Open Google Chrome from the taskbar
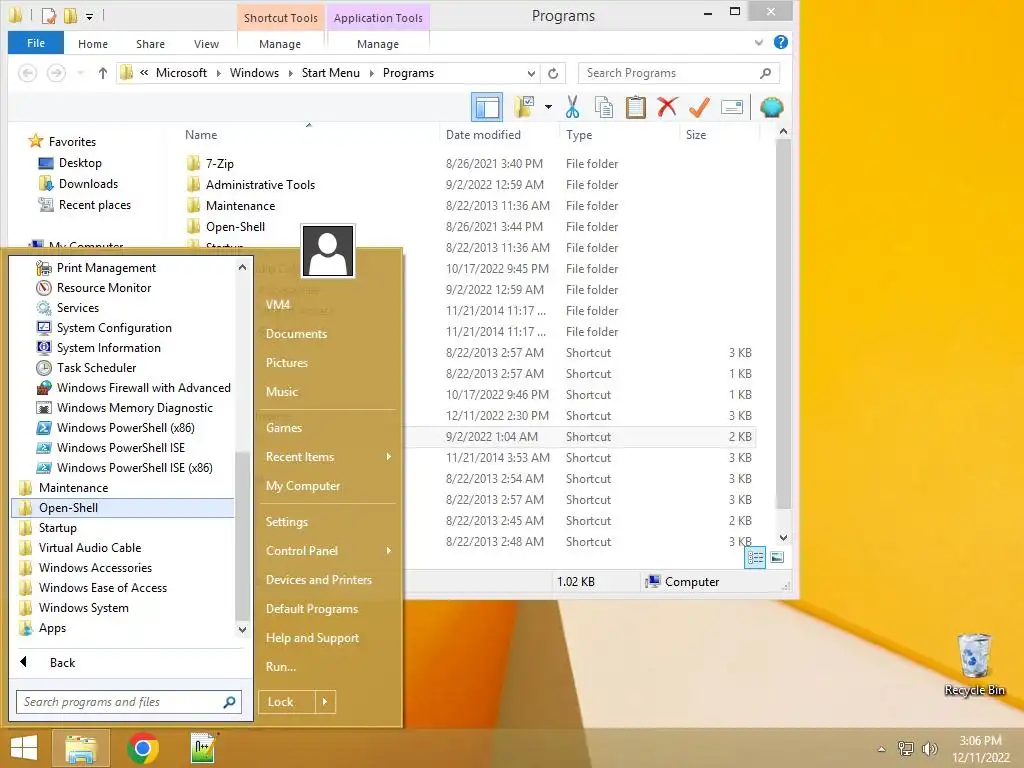1024x768 pixels. pyautogui.click(x=143, y=748)
